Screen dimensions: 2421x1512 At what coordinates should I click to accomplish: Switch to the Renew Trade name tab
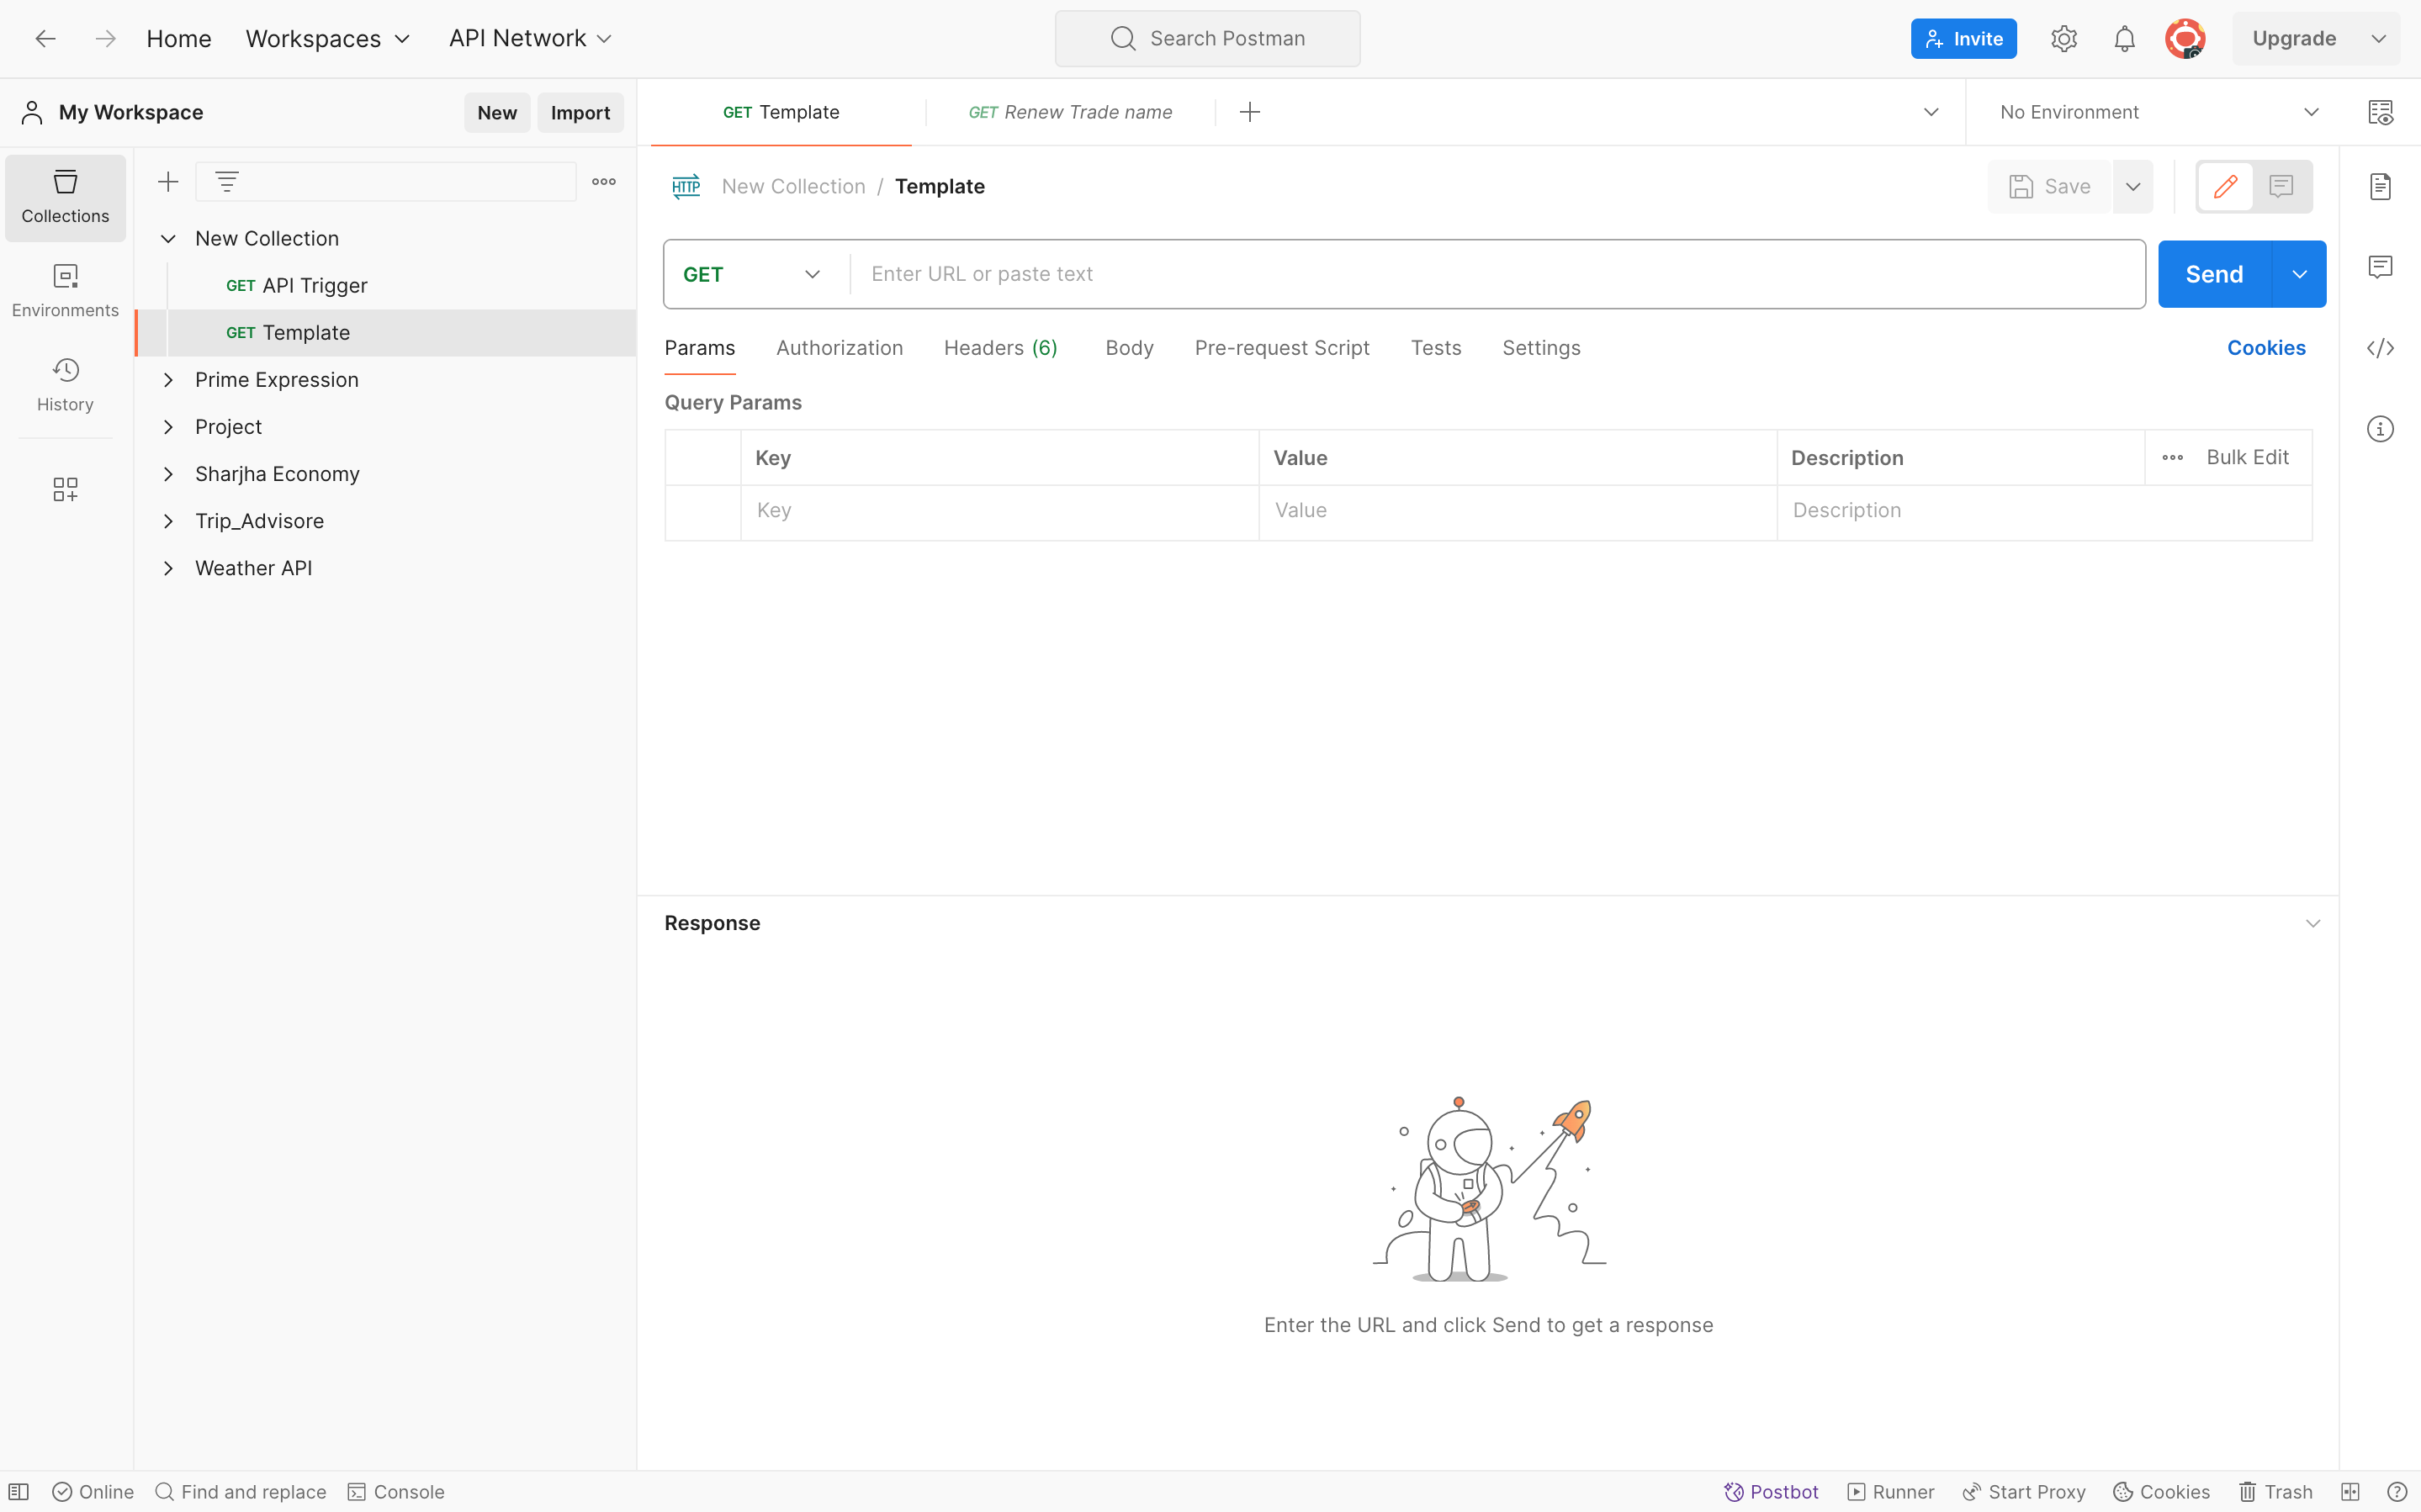click(x=1070, y=112)
